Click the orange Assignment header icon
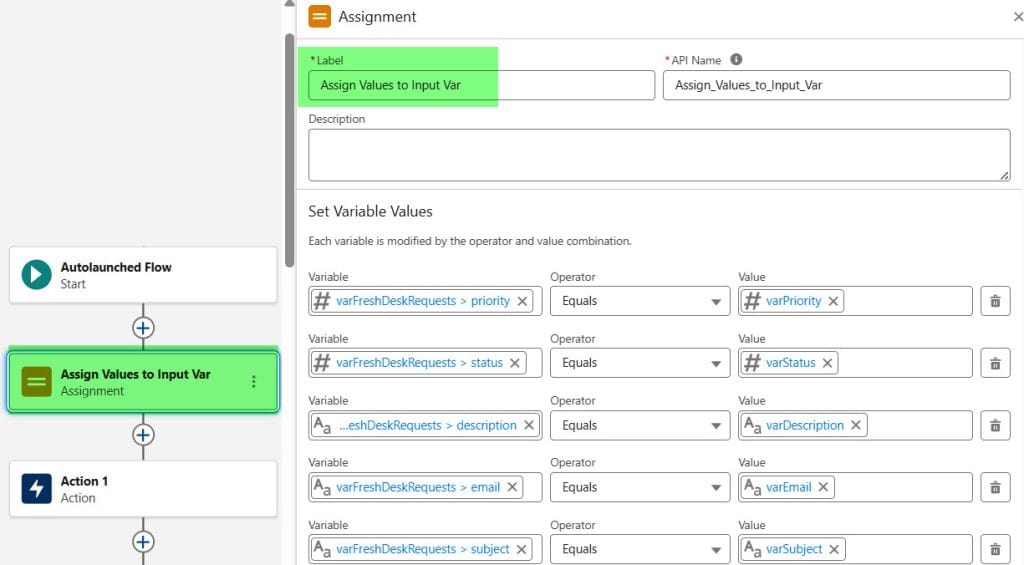The image size is (1024, 565). 319,16
